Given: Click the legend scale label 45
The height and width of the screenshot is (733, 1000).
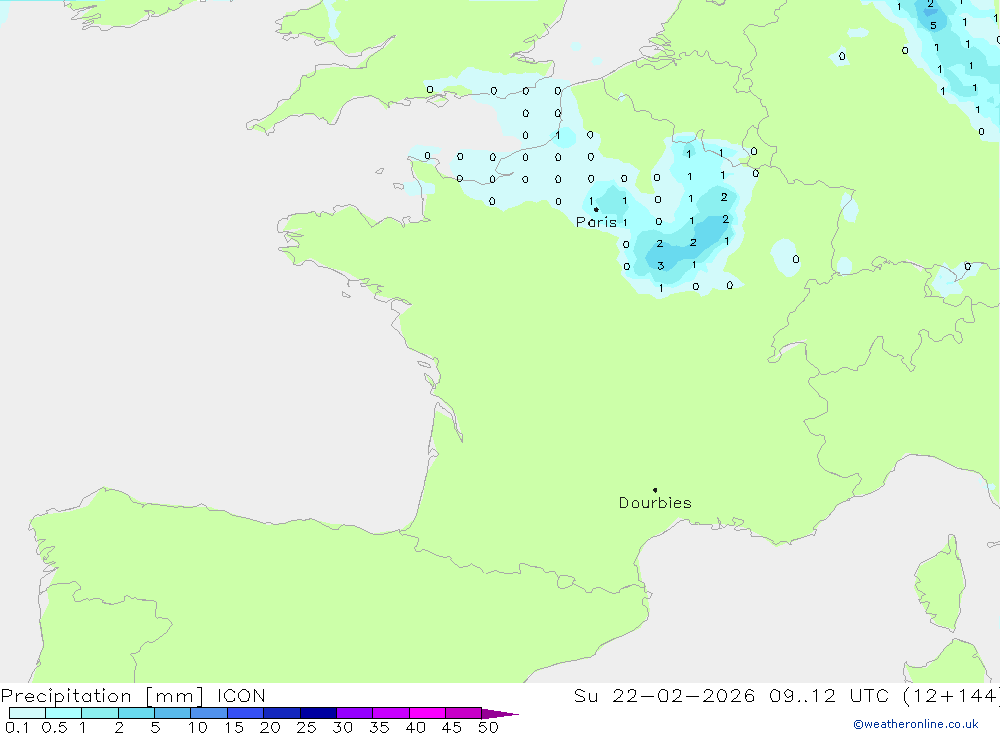Looking at the screenshot, I should click(x=452, y=727).
